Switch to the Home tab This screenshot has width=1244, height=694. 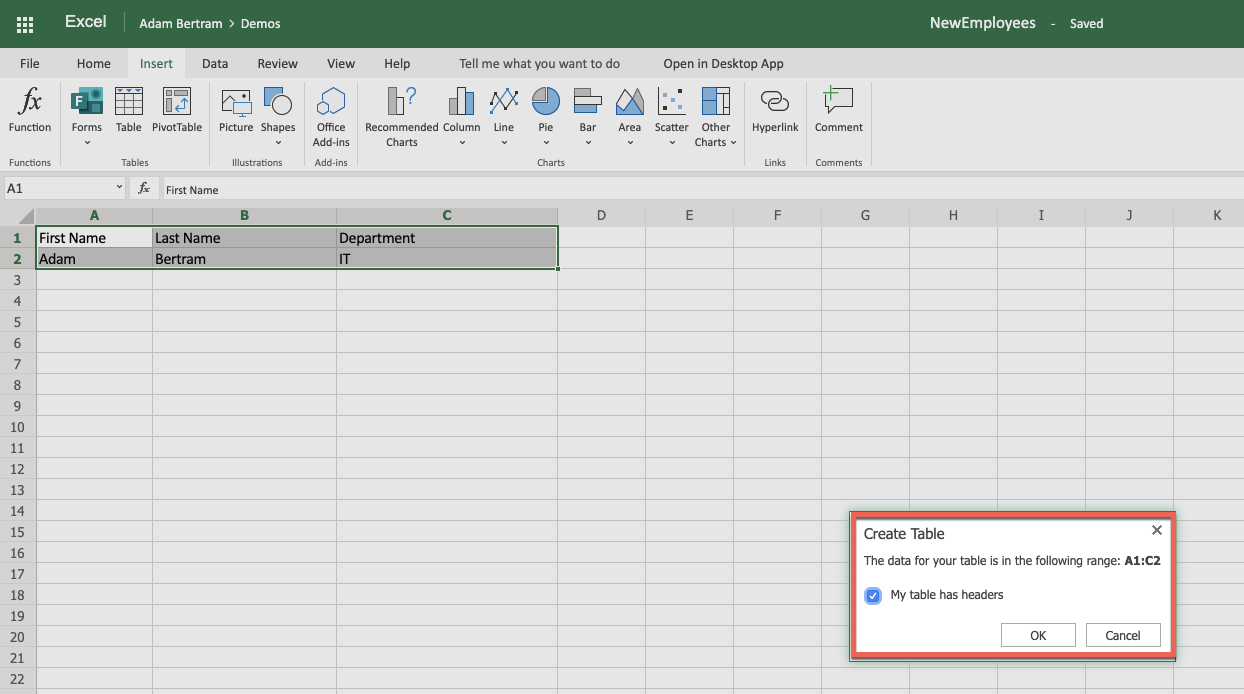94,63
